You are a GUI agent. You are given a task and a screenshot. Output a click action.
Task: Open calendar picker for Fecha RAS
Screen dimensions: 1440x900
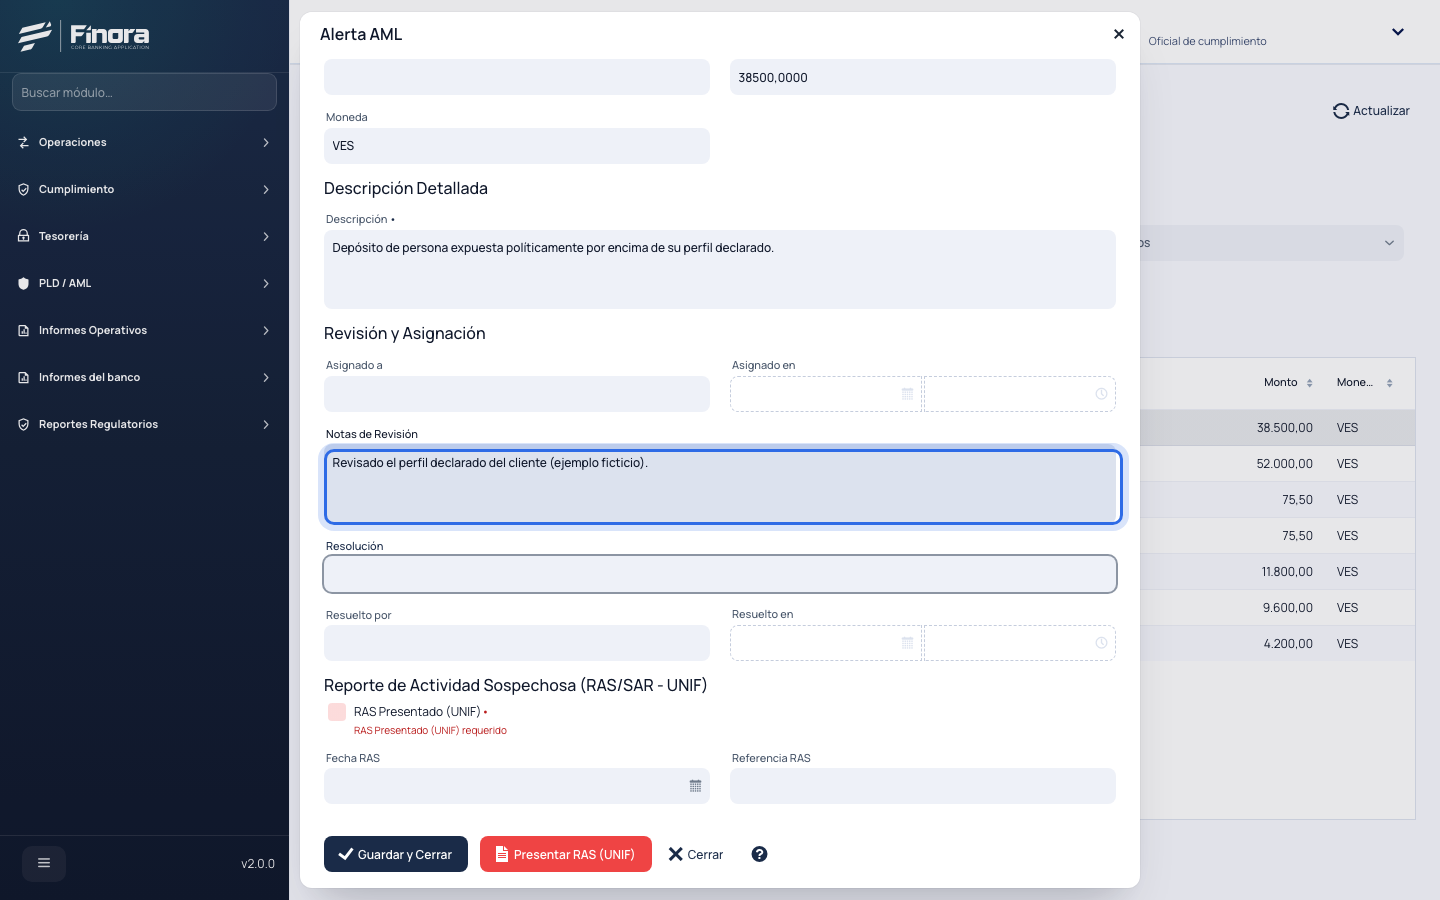click(695, 786)
